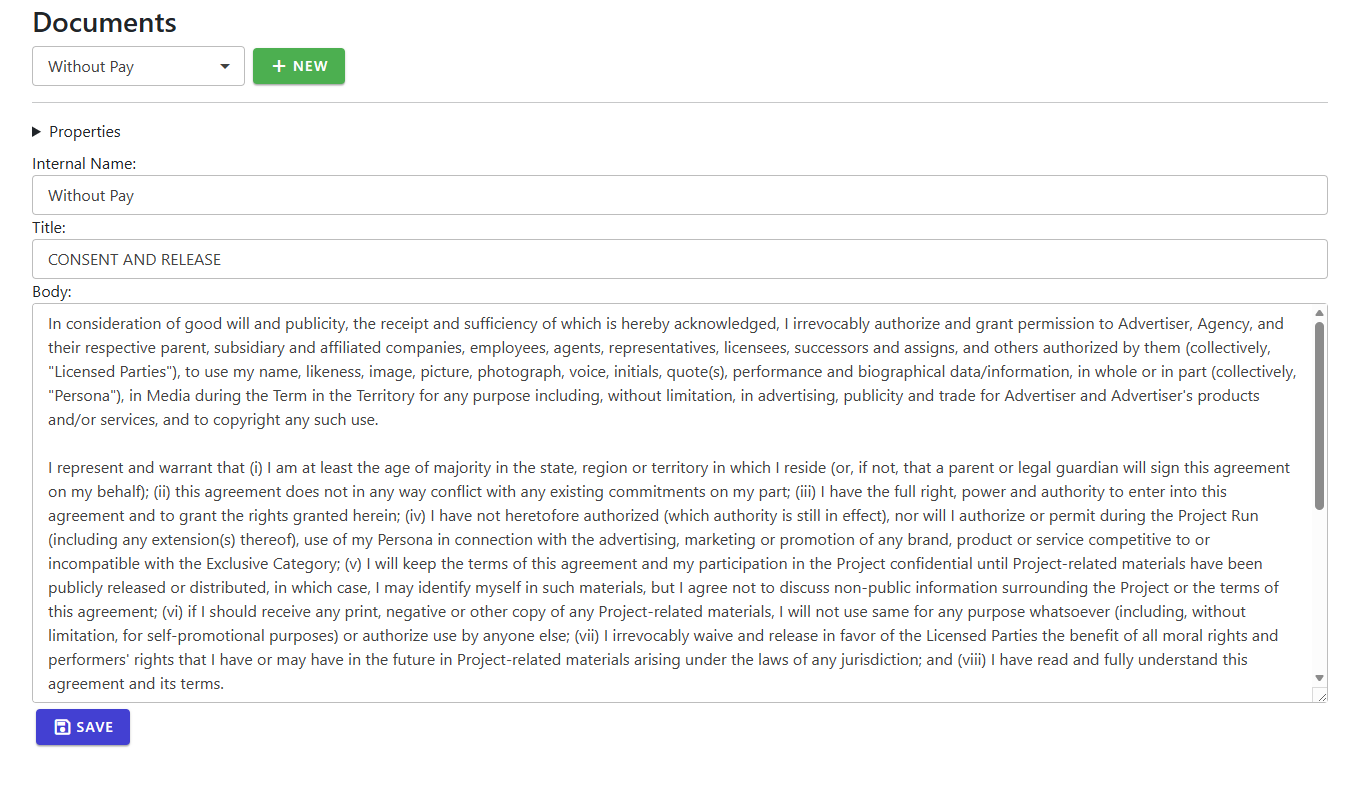Screen dimensions: 1359x811
Task: Click the plus icon on NEW button
Action: [x=279, y=66]
